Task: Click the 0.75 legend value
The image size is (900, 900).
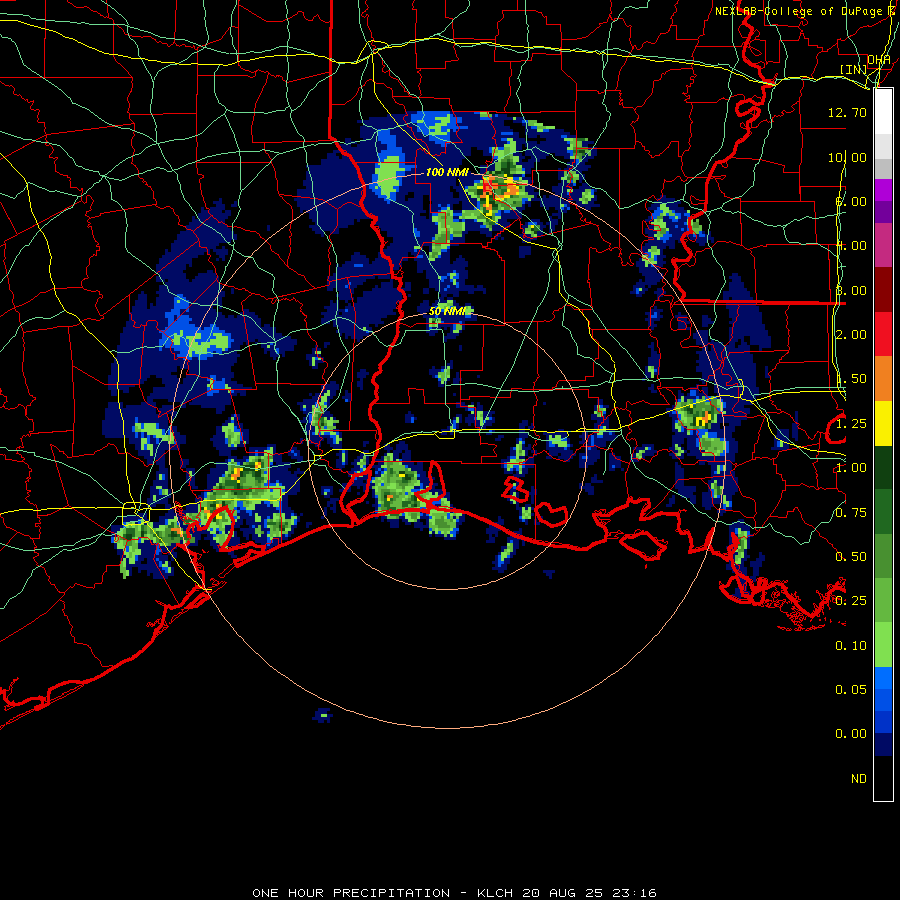Action: (851, 513)
